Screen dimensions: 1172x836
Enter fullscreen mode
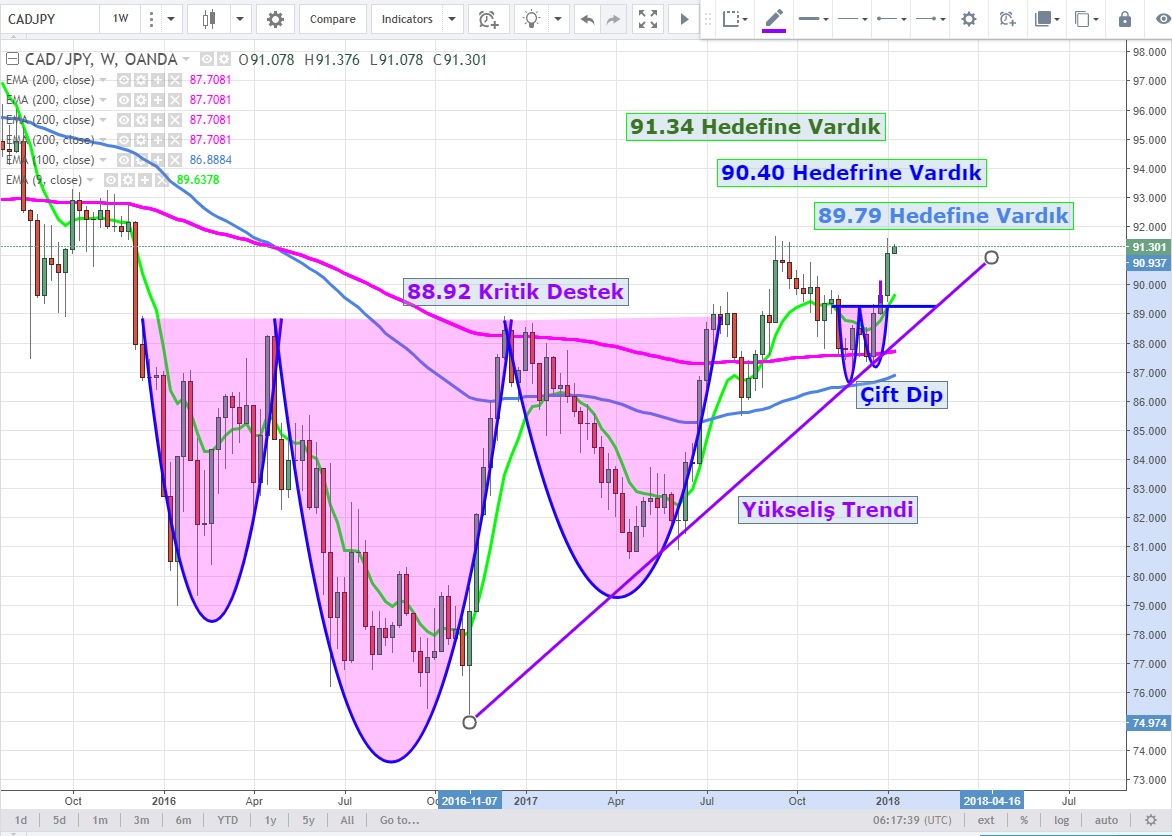tap(648, 19)
